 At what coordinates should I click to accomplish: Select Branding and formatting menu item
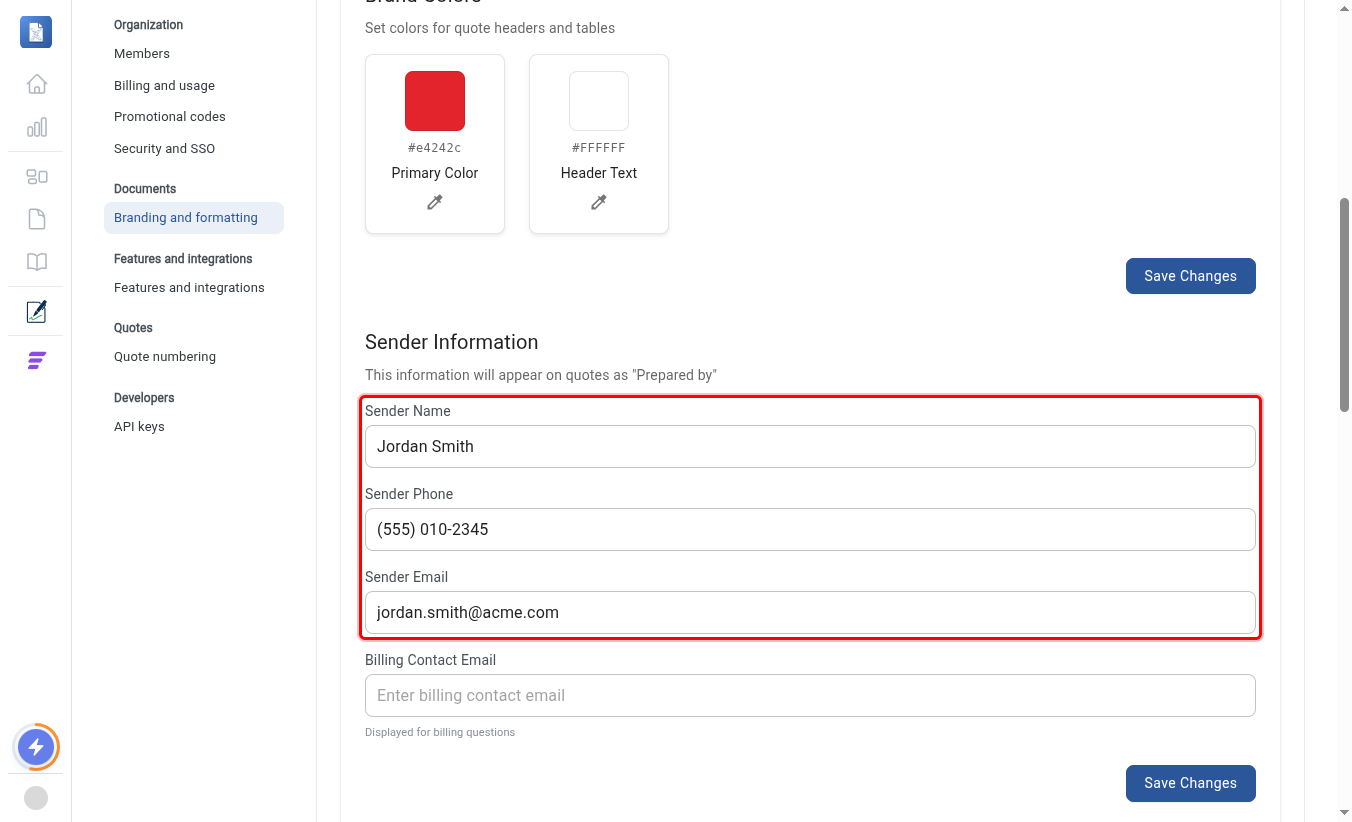point(194,218)
